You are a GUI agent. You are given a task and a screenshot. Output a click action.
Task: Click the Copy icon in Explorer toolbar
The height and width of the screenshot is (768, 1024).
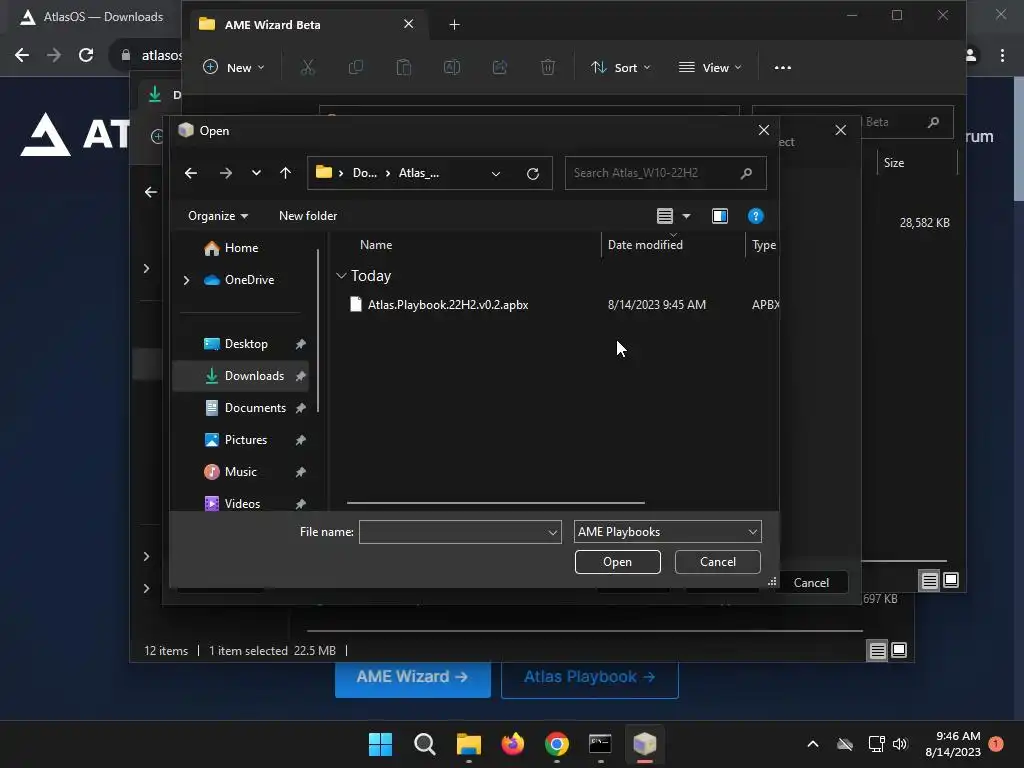point(356,67)
